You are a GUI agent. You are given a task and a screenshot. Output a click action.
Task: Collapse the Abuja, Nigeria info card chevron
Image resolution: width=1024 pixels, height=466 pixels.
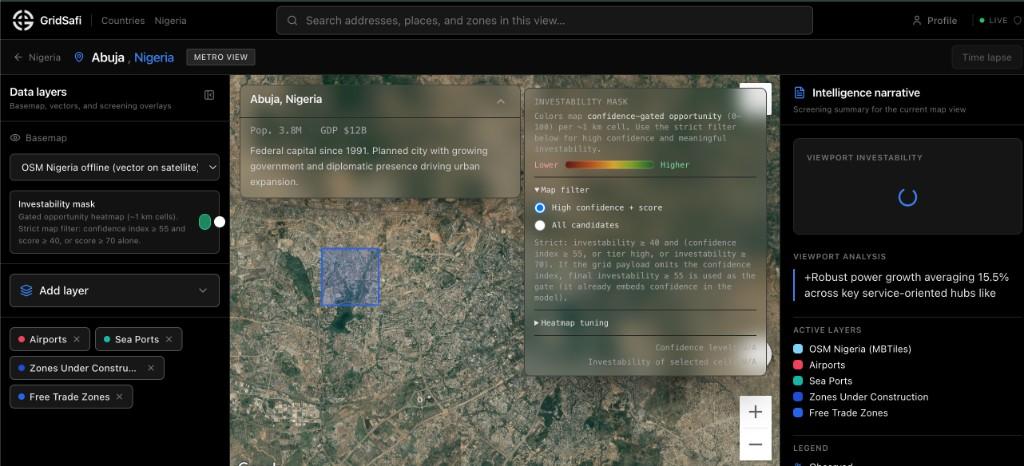point(500,101)
